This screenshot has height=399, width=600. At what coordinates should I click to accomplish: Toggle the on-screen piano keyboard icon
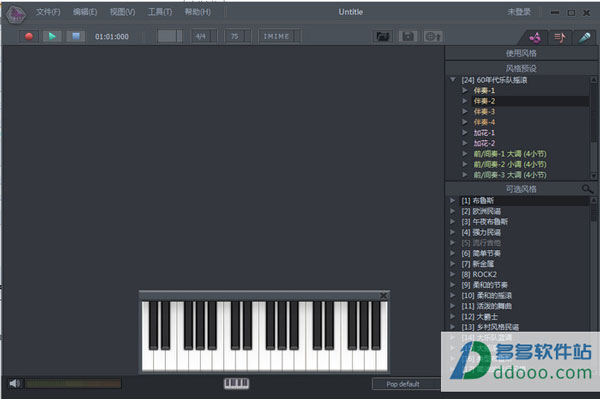point(236,383)
